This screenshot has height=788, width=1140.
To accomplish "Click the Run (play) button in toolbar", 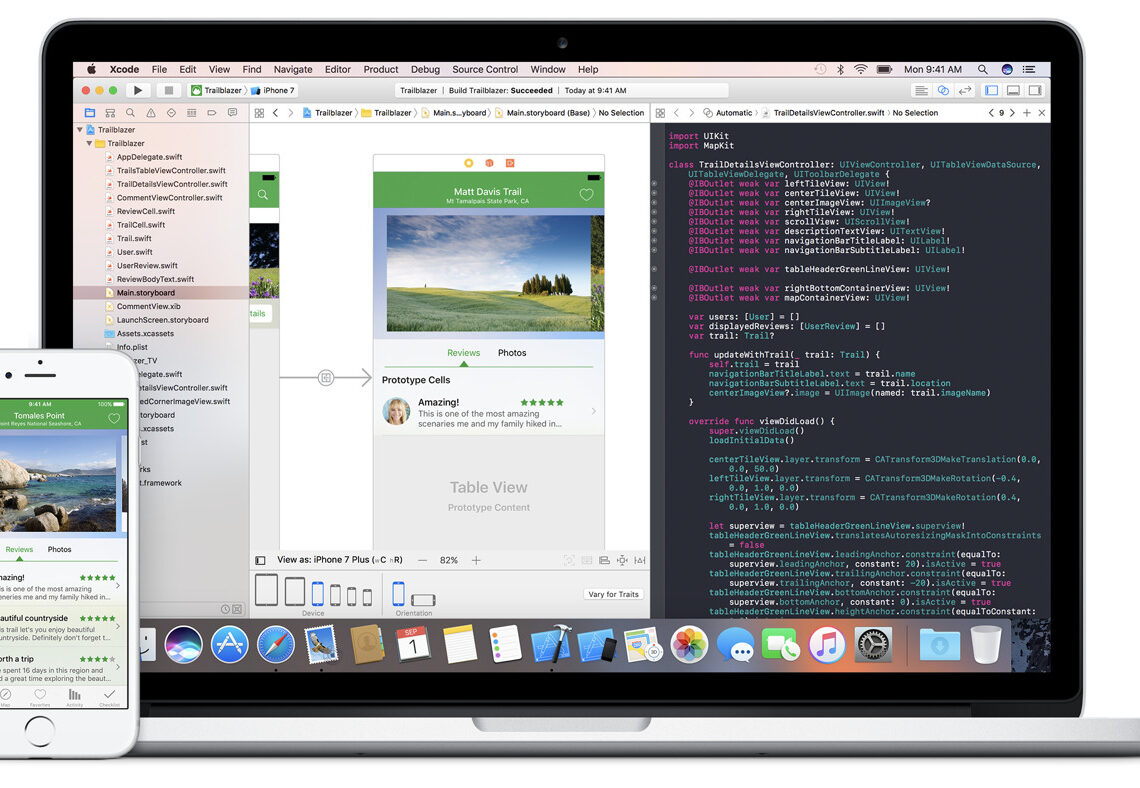I will click(x=138, y=90).
